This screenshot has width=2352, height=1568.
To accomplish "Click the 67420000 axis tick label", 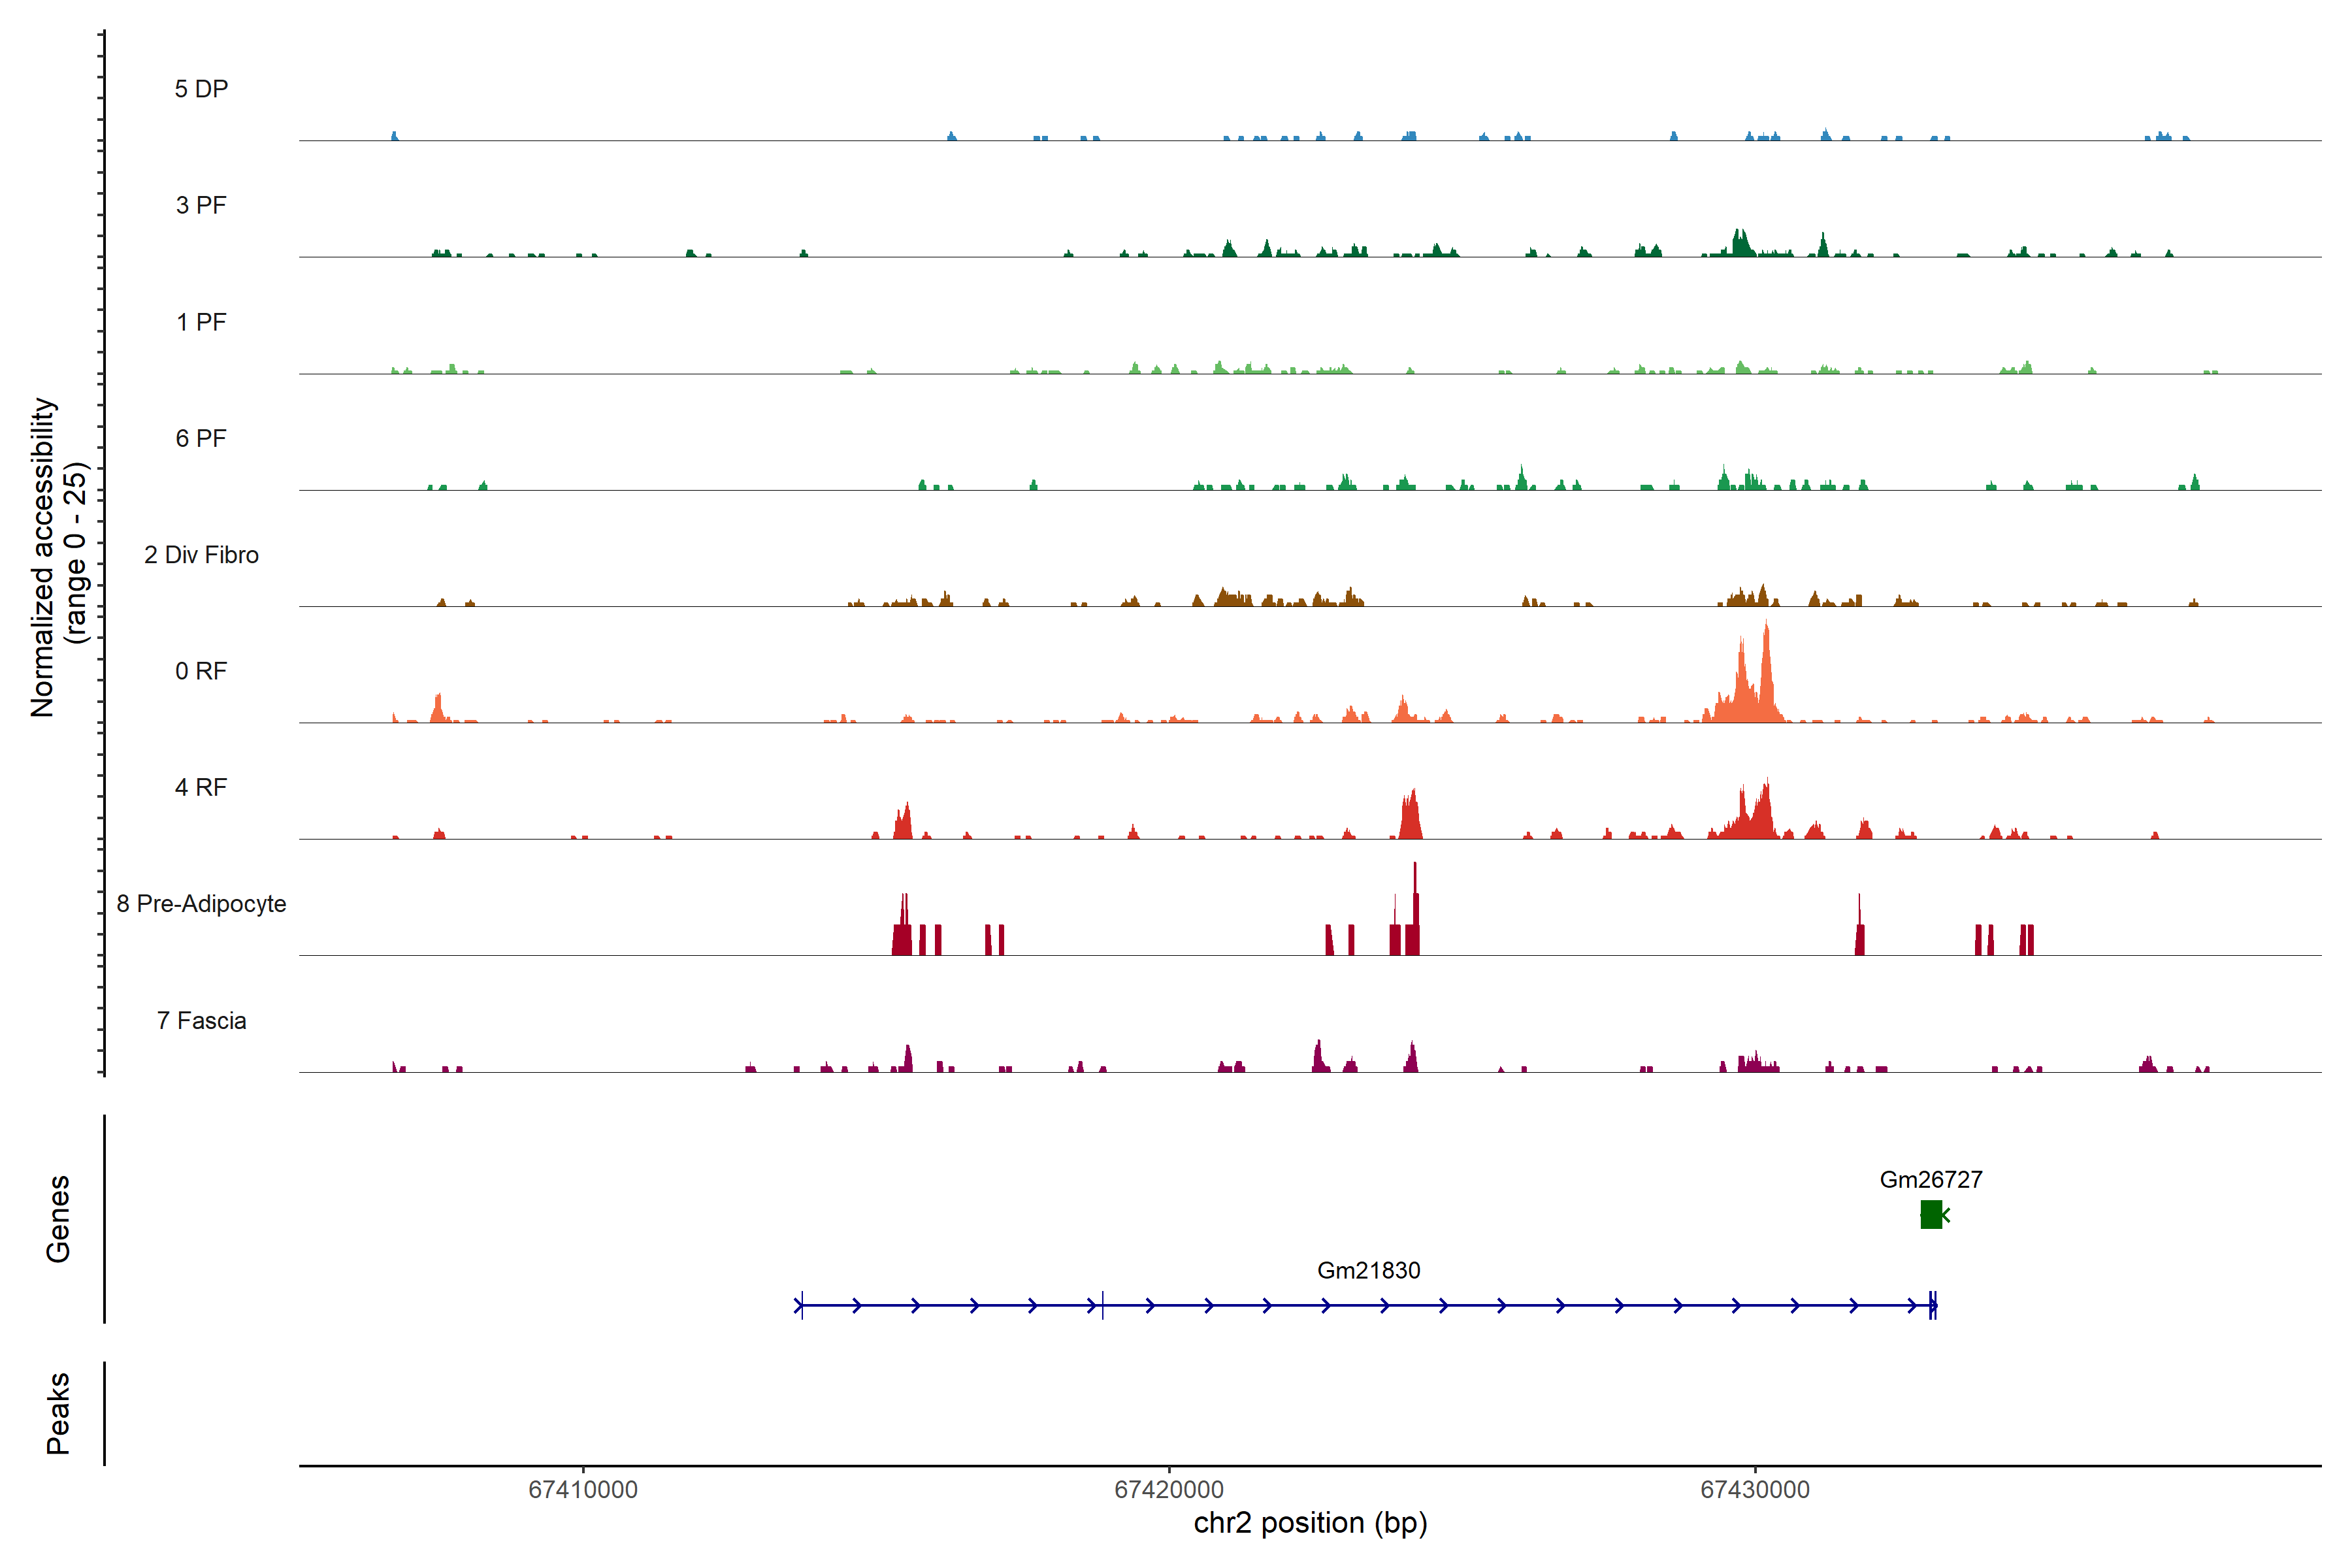I will click(1168, 1489).
